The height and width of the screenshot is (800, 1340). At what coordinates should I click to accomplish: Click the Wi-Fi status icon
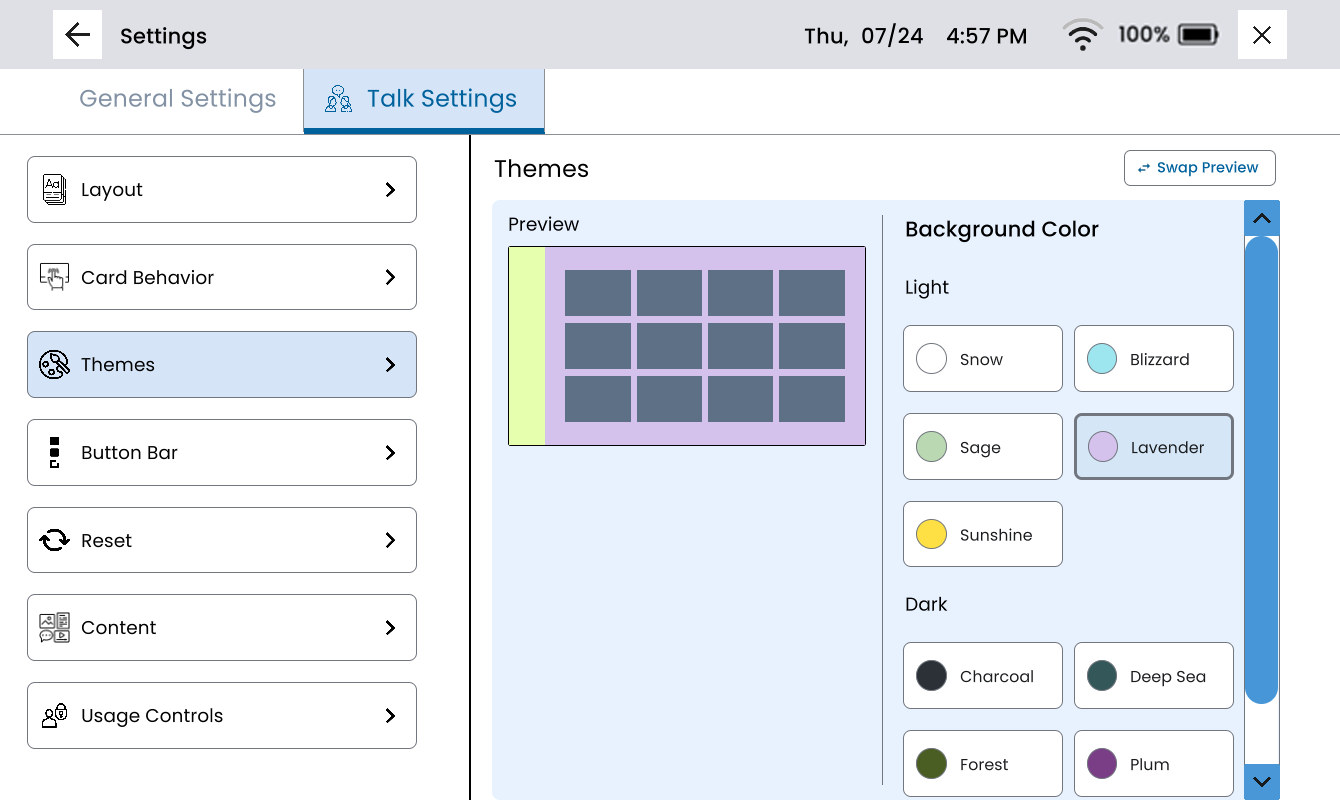tap(1083, 36)
